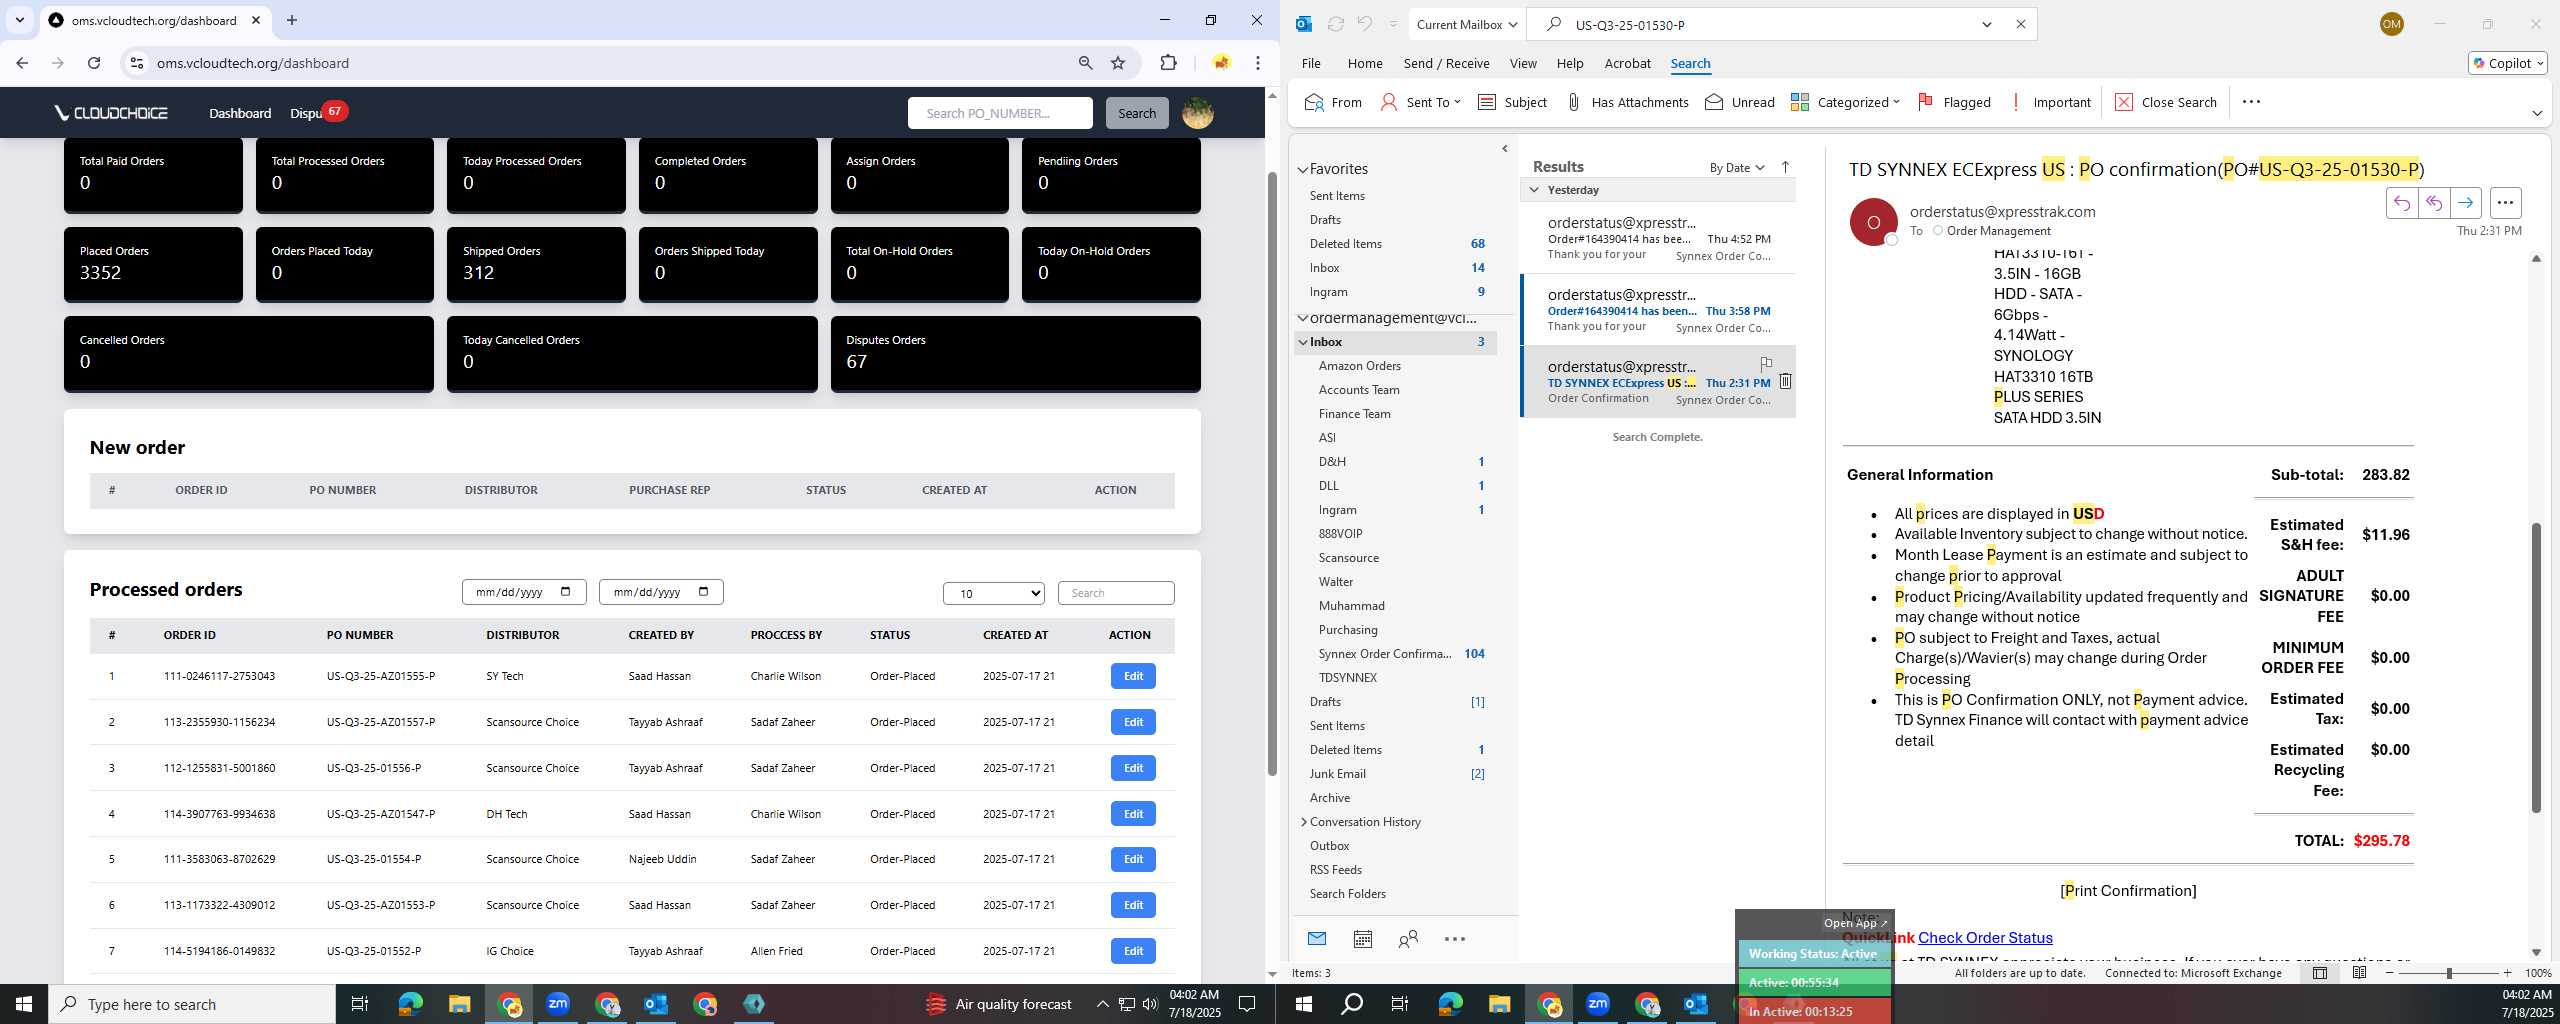Open Outlook Mail navigation icon
This screenshot has width=2560, height=1024.
tap(1317, 939)
